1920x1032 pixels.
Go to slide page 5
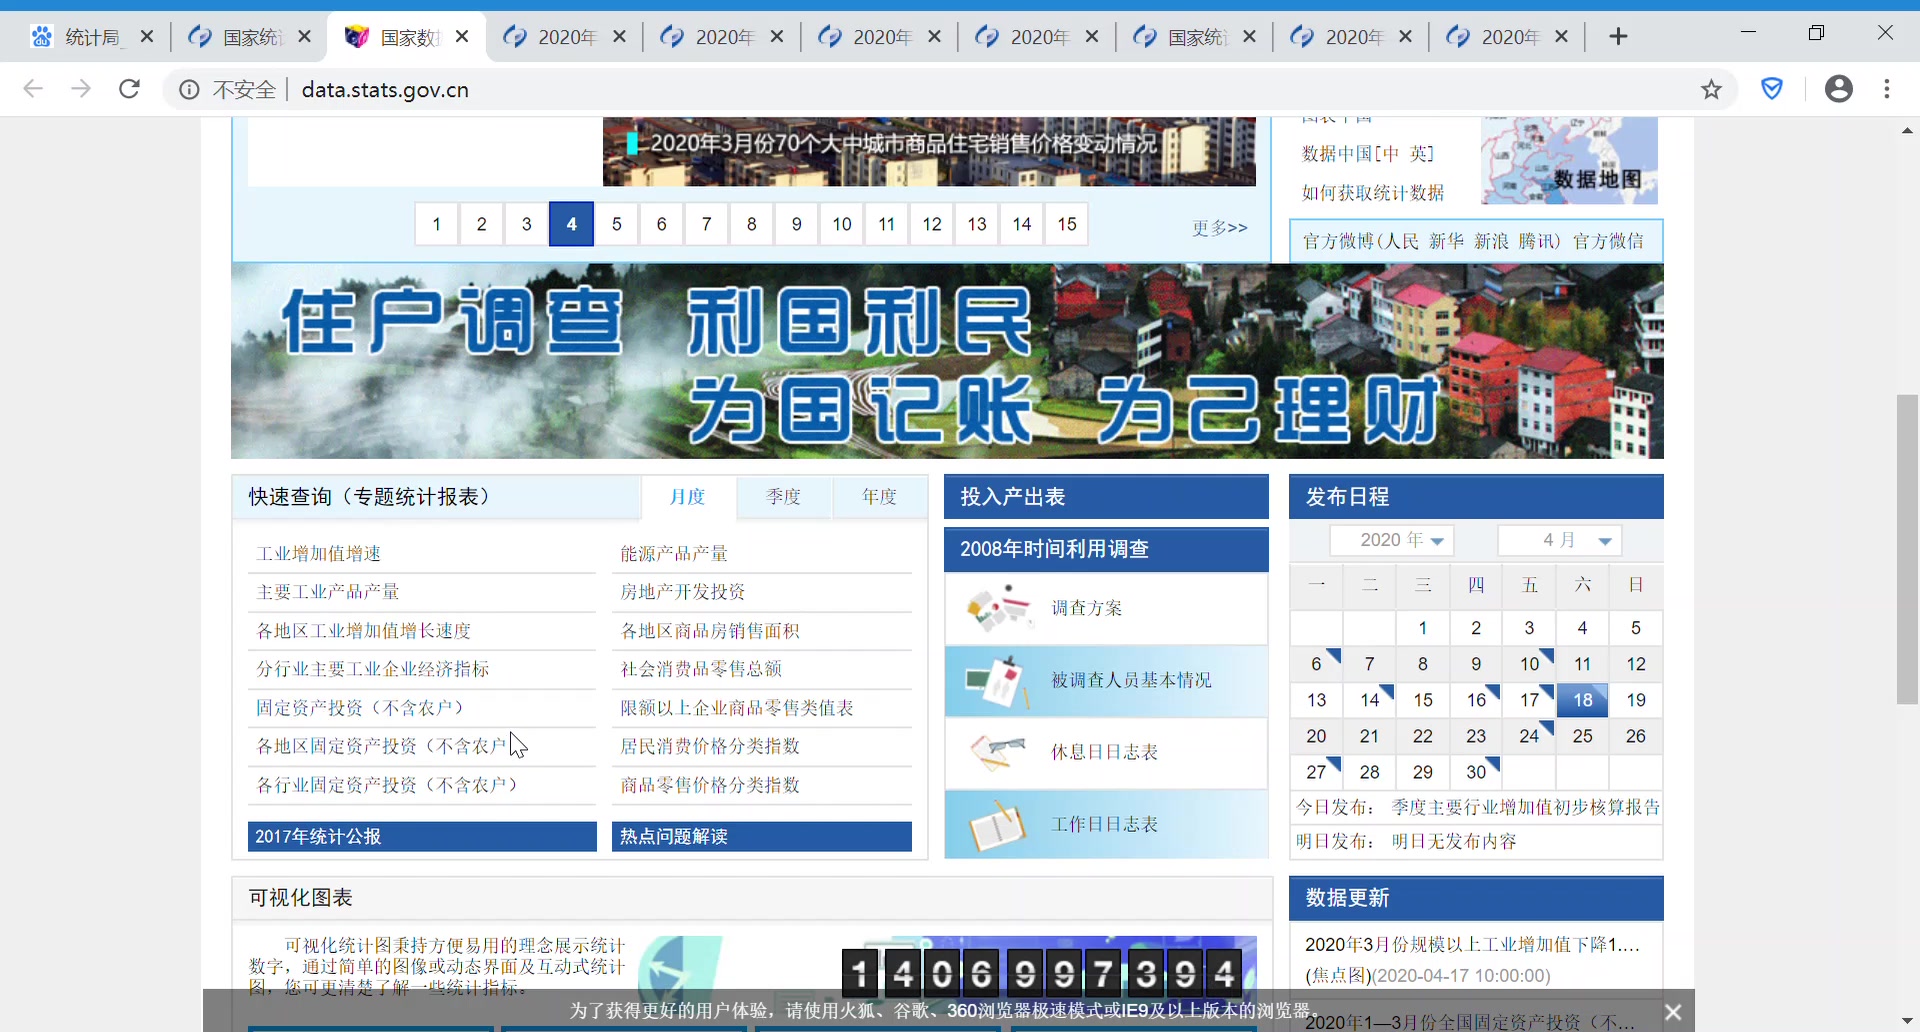pyautogui.click(x=617, y=224)
